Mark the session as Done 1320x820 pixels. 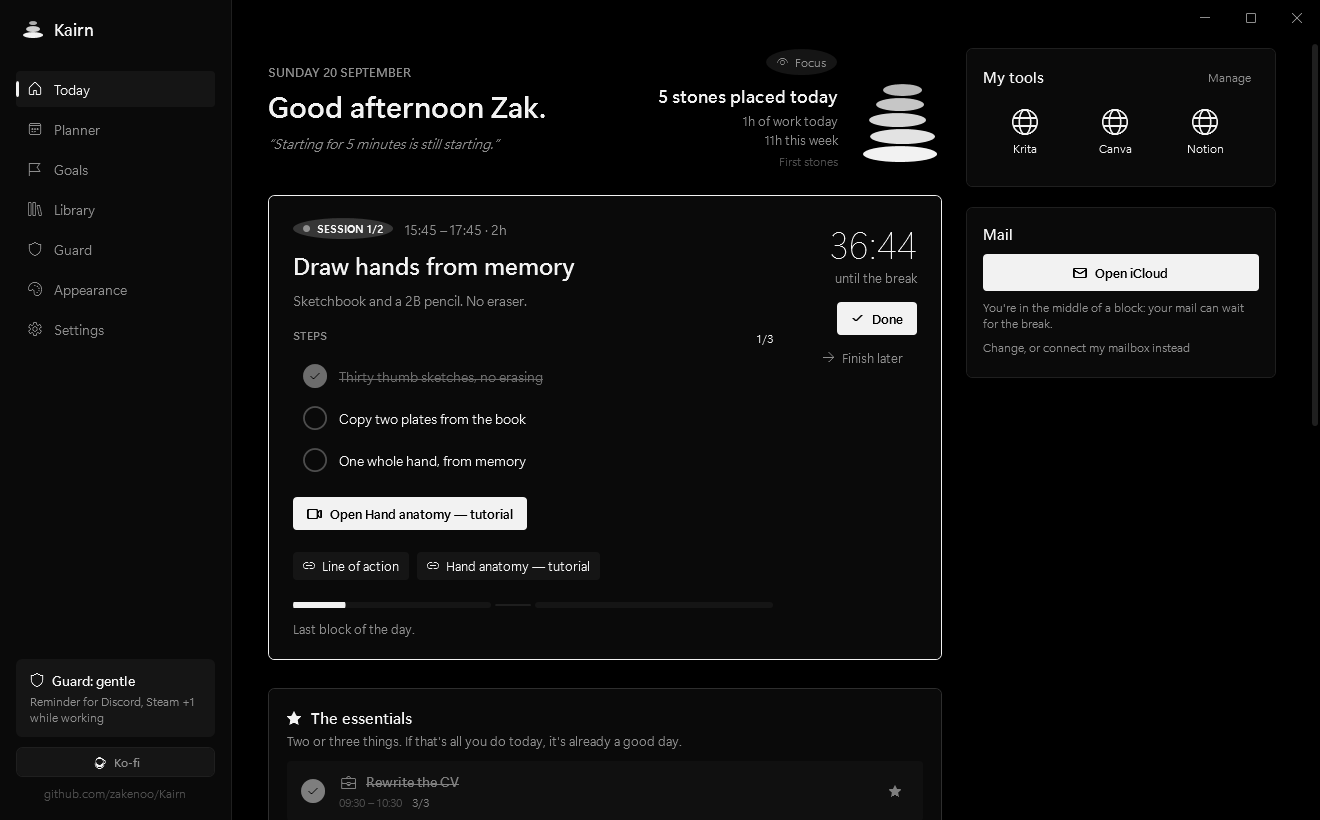(877, 319)
